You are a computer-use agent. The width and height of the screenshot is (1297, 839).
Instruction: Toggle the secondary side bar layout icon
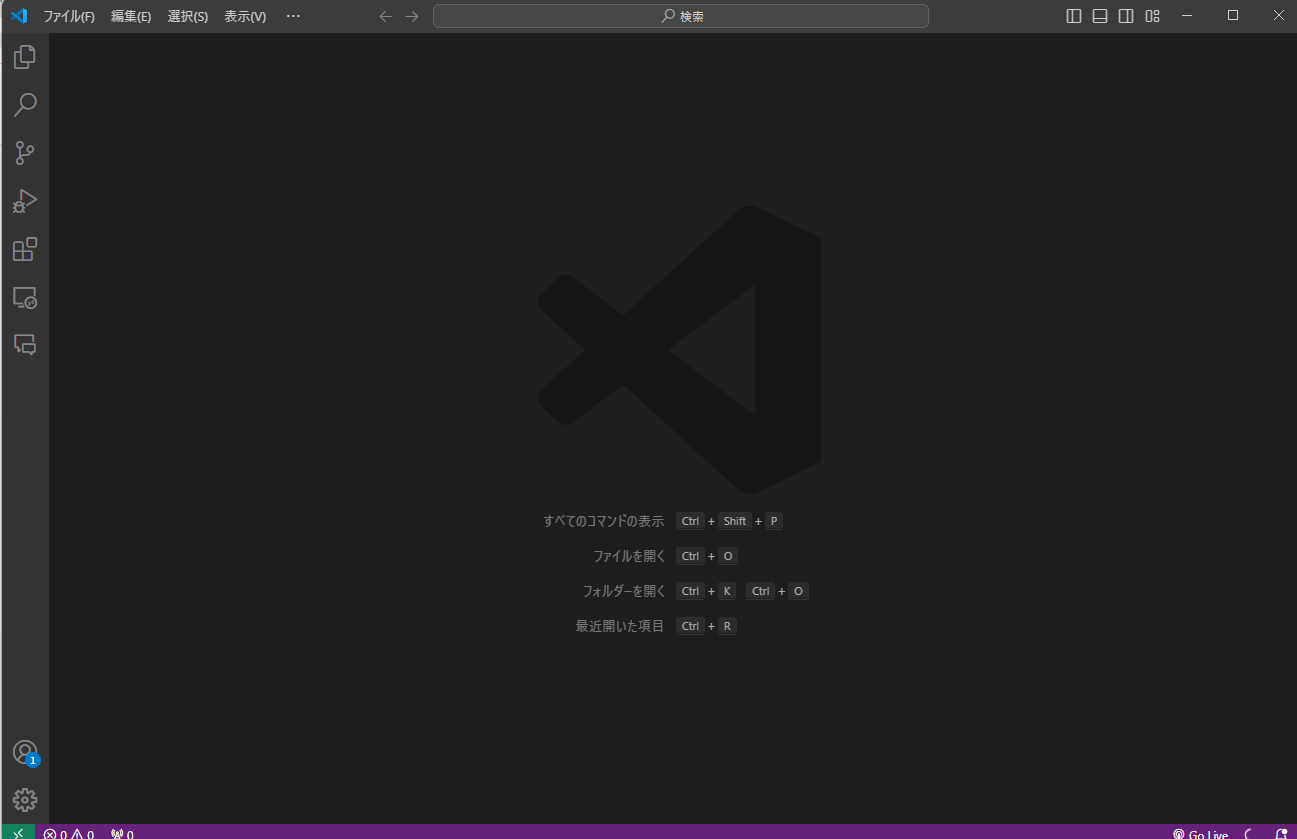click(1126, 16)
